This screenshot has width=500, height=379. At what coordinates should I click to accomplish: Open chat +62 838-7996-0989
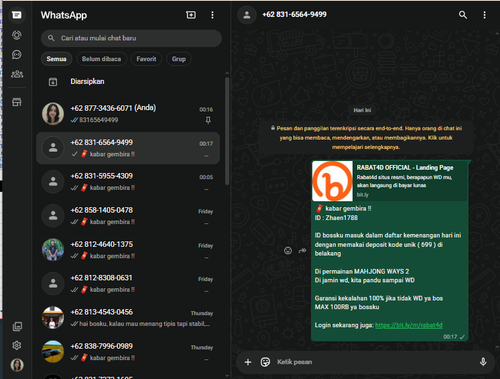click(x=128, y=352)
